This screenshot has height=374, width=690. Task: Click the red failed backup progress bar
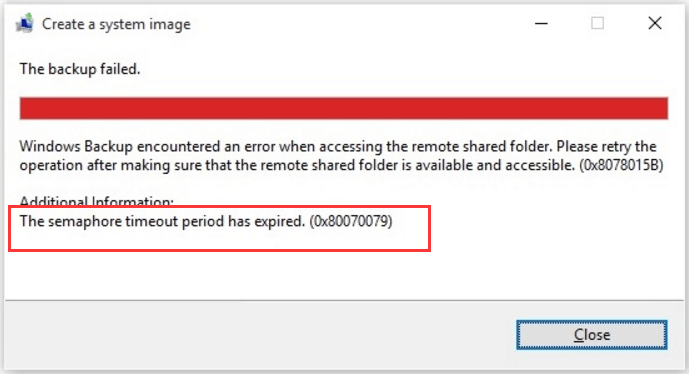[344, 108]
